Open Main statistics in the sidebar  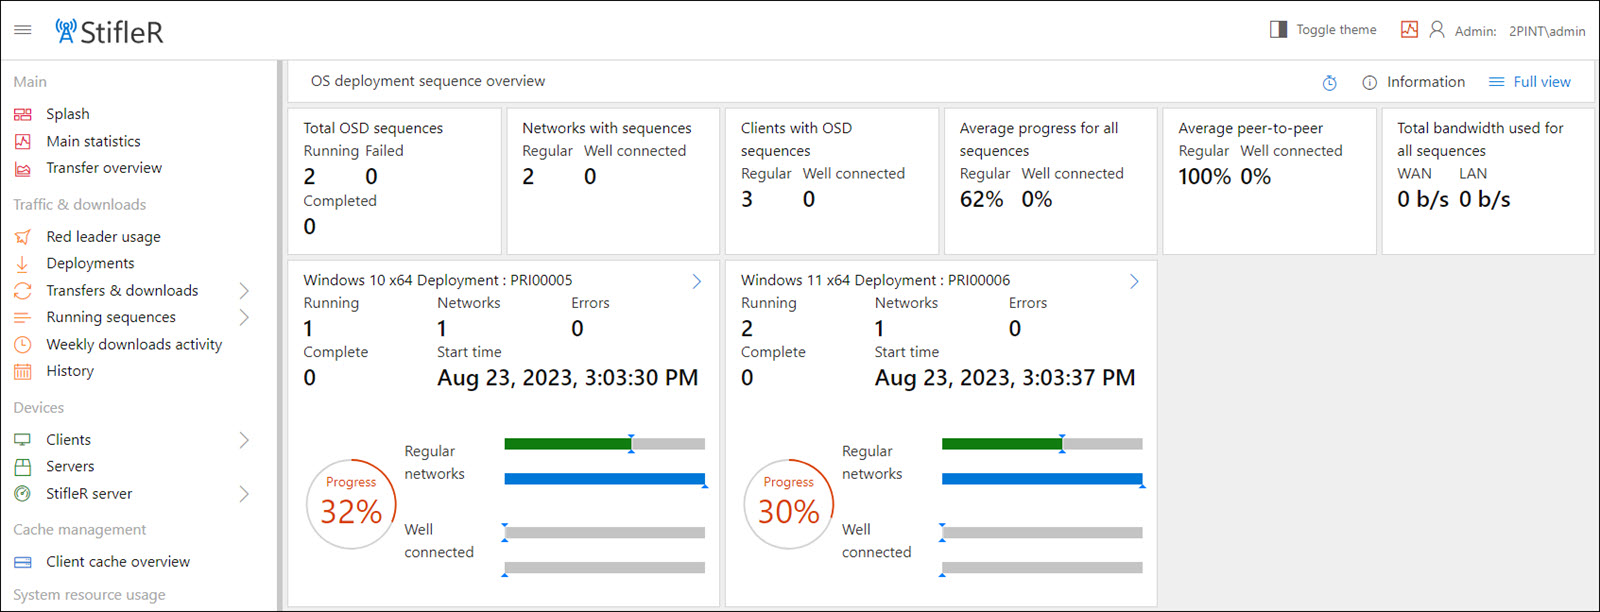click(93, 141)
